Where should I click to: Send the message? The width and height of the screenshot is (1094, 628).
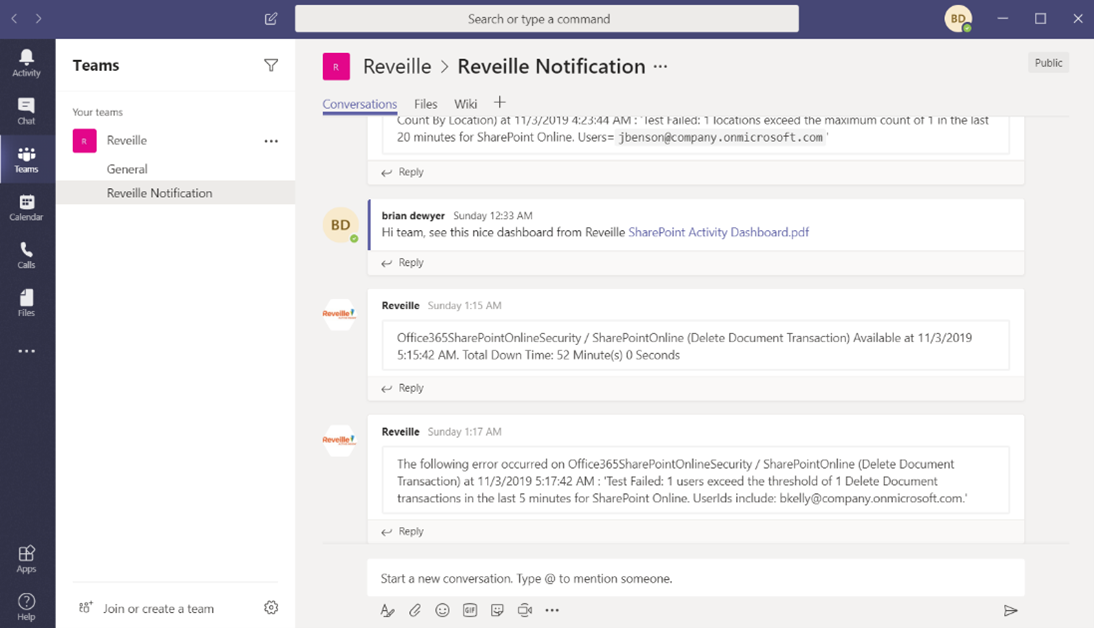point(1010,611)
